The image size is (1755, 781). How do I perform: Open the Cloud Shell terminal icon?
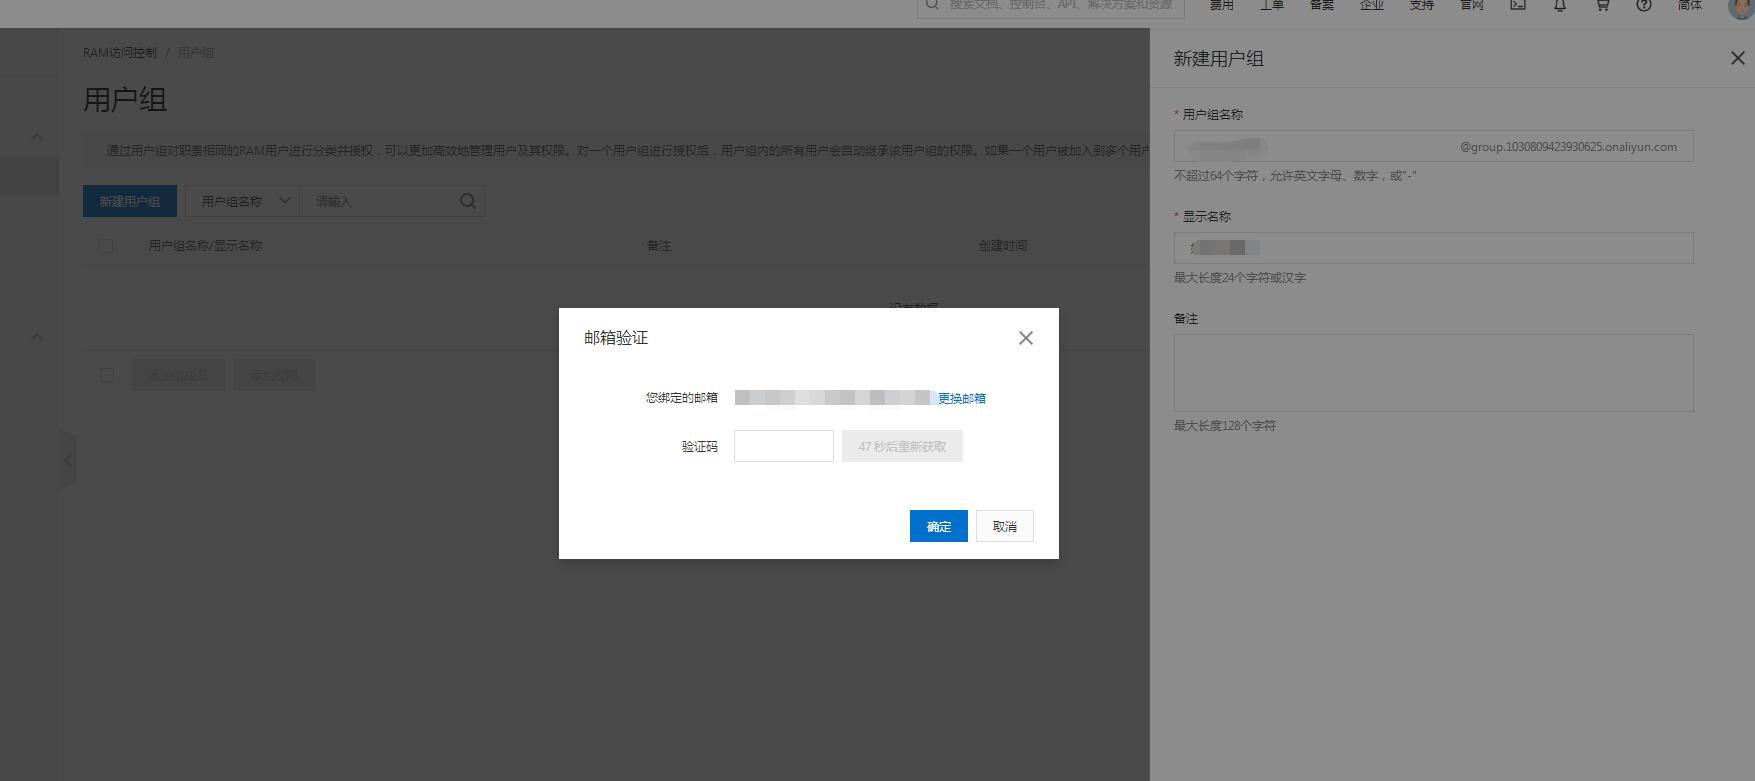tap(1518, 5)
